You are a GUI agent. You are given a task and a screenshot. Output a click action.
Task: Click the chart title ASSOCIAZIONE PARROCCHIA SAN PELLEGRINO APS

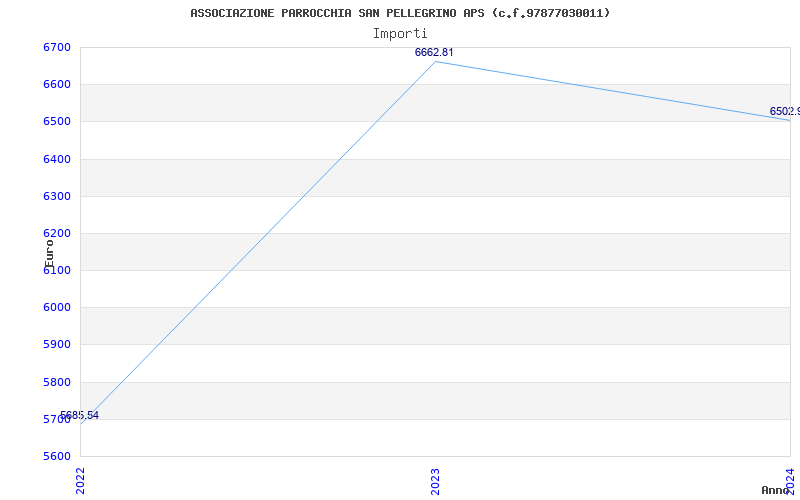click(400, 13)
